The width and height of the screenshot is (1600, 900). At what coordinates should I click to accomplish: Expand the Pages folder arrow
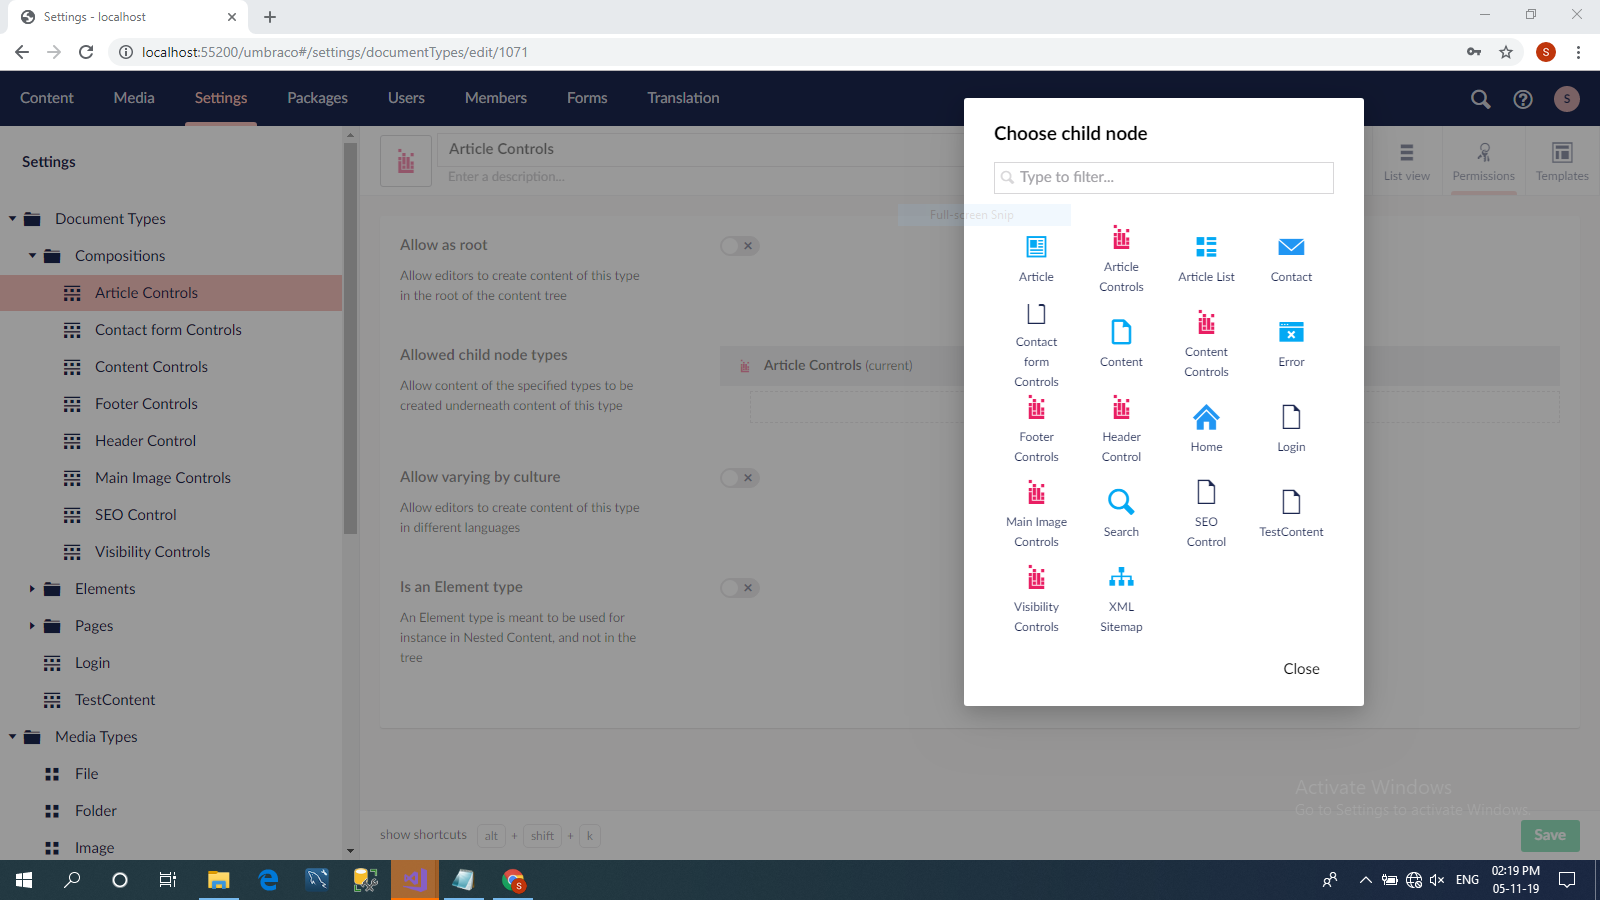click(x=32, y=626)
